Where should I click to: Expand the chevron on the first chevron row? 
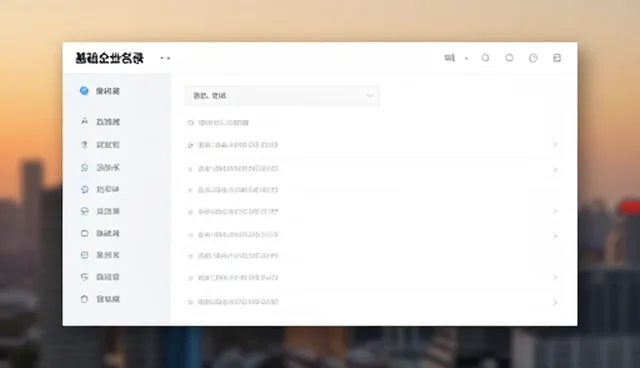point(555,144)
